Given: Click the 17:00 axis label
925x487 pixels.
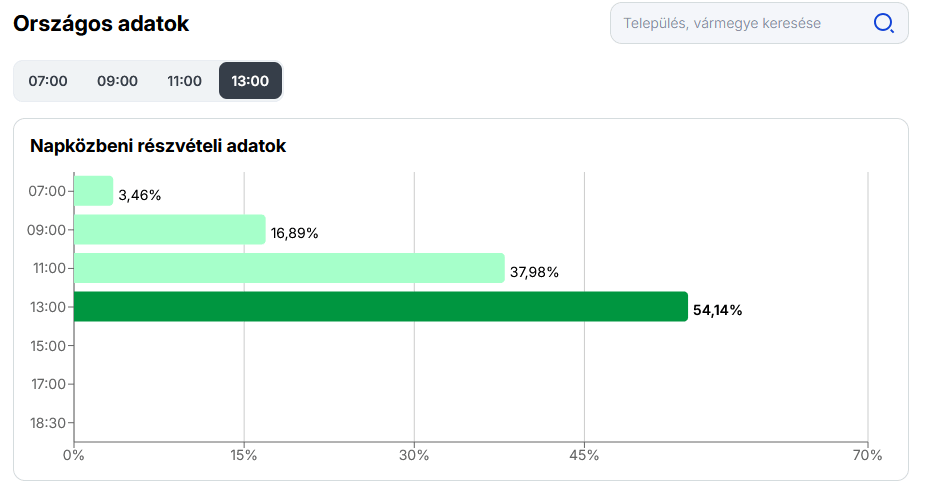Looking at the screenshot, I should click(47, 383).
